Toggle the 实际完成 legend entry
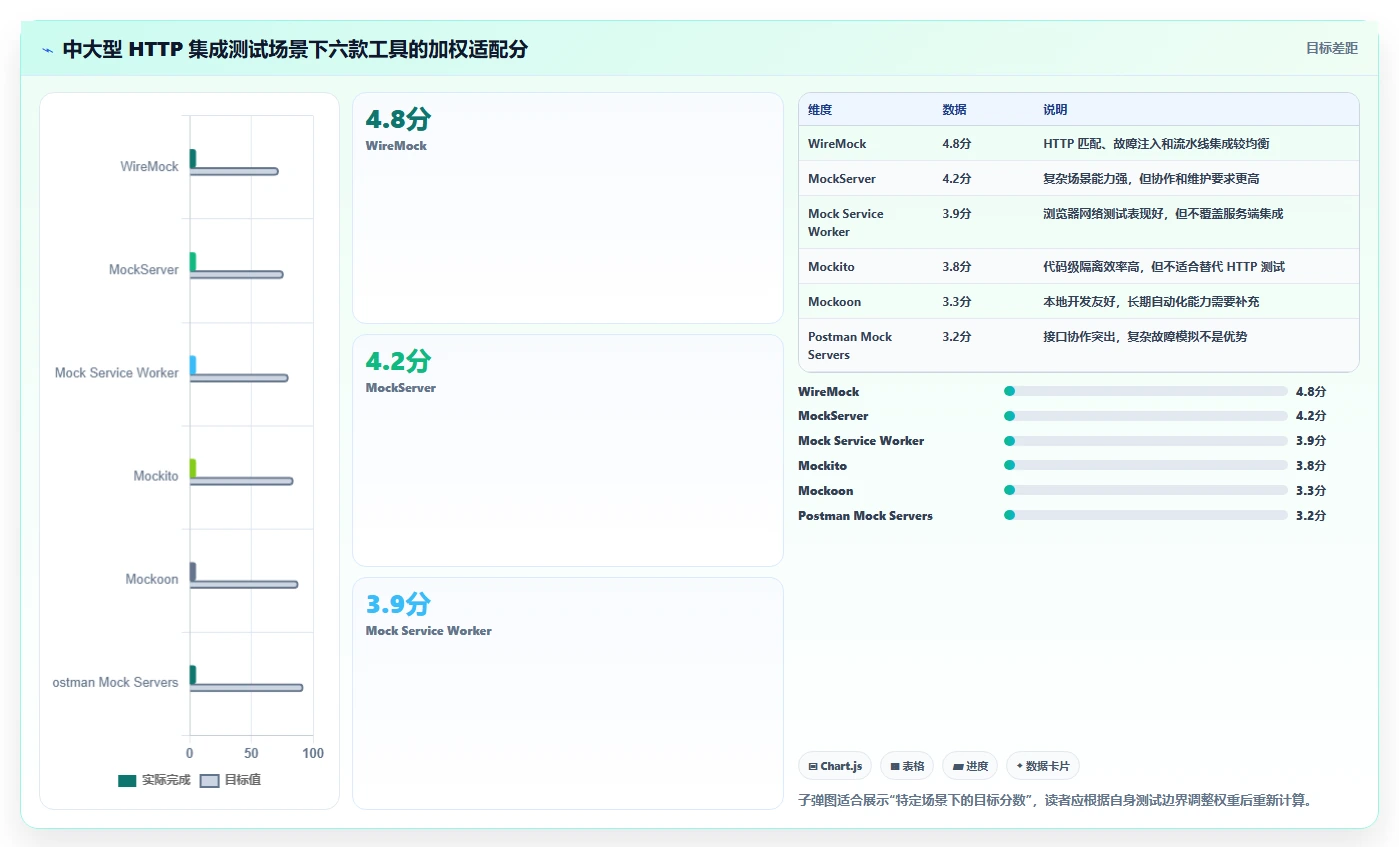This screenshot has width=1399, height=847. 154,780
